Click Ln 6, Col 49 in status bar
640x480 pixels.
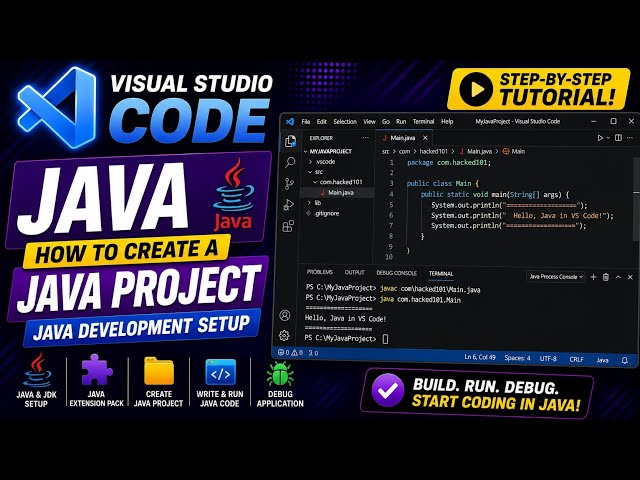[x=480, y=357]
